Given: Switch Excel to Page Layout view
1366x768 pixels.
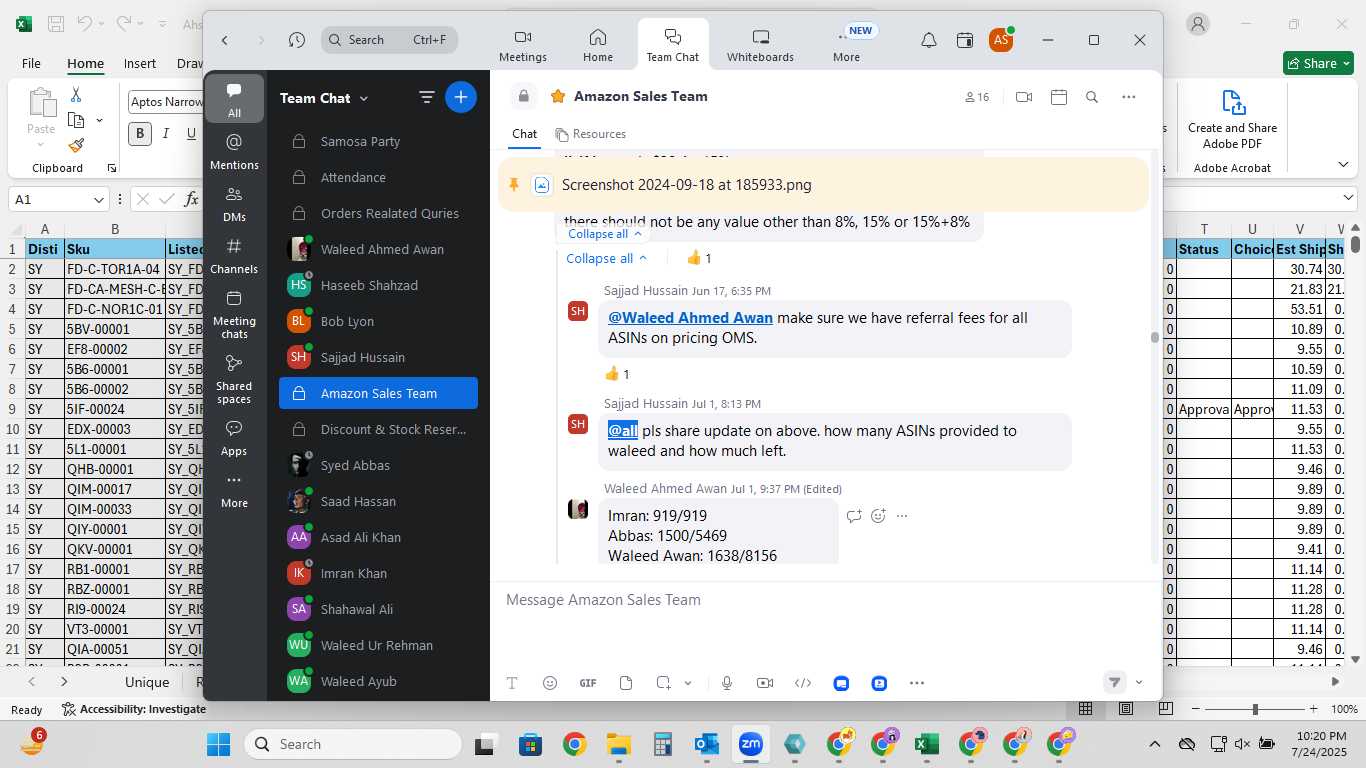Looking at the screenshot, I should pyautogui.click(x=1126, y=709).
